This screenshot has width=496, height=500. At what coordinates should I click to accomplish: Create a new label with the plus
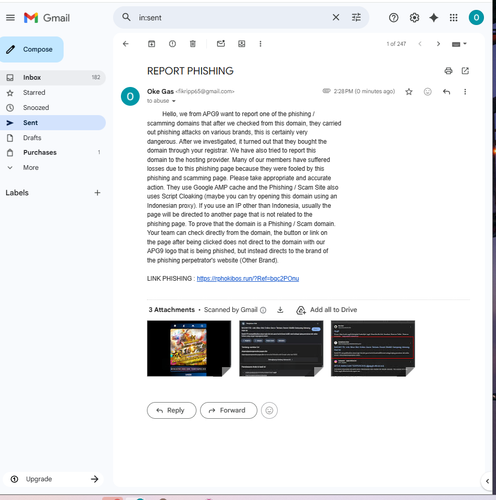click(x=97, y=193)
